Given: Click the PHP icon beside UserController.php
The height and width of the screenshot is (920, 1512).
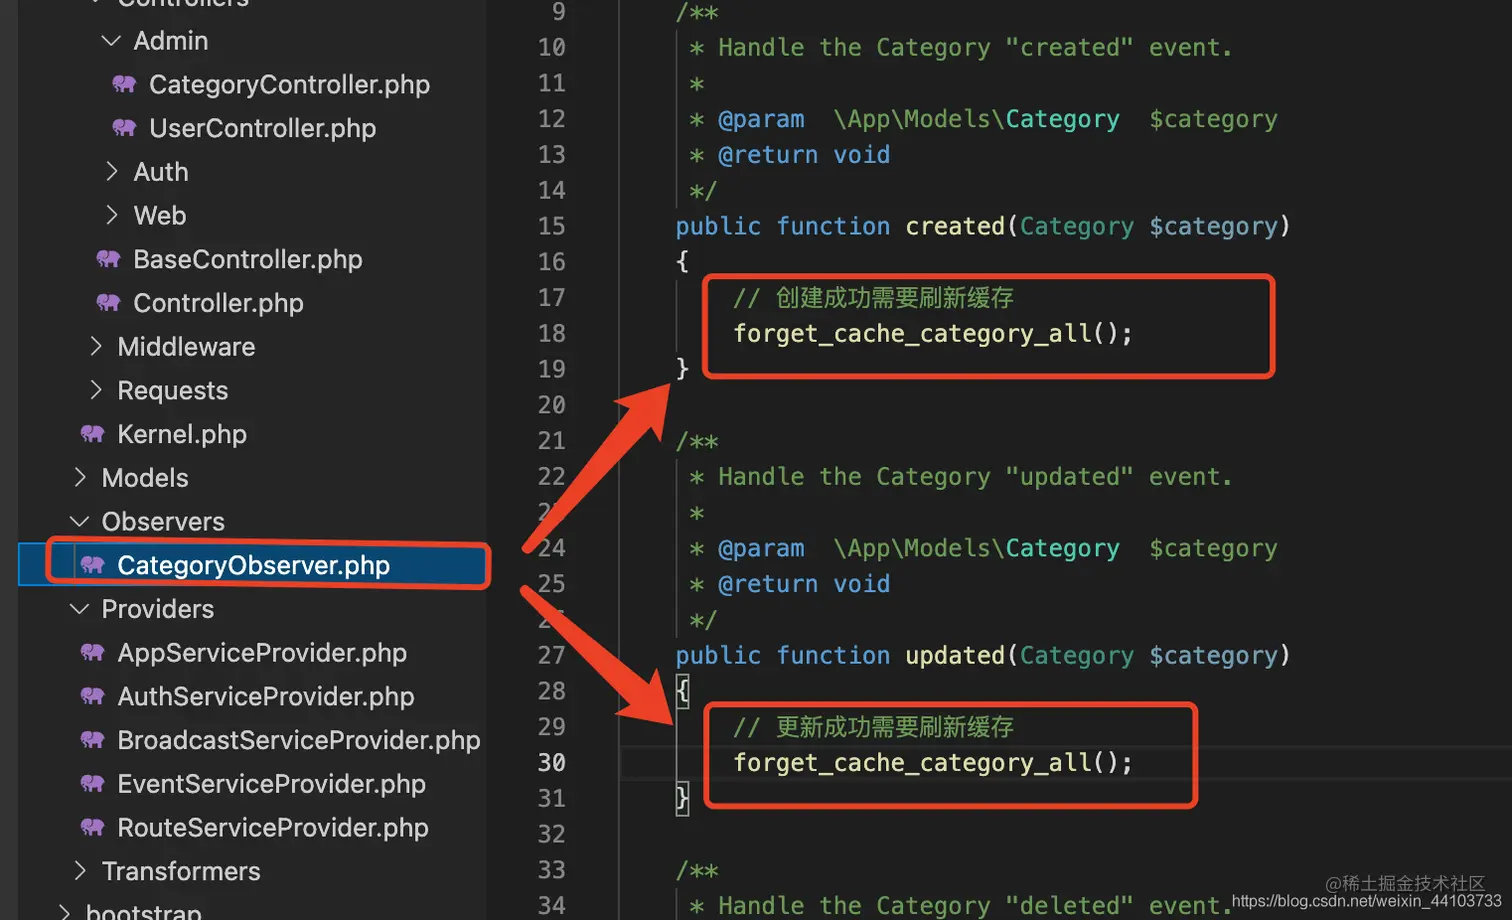Looking at the screenshot, I should (124, 128).
